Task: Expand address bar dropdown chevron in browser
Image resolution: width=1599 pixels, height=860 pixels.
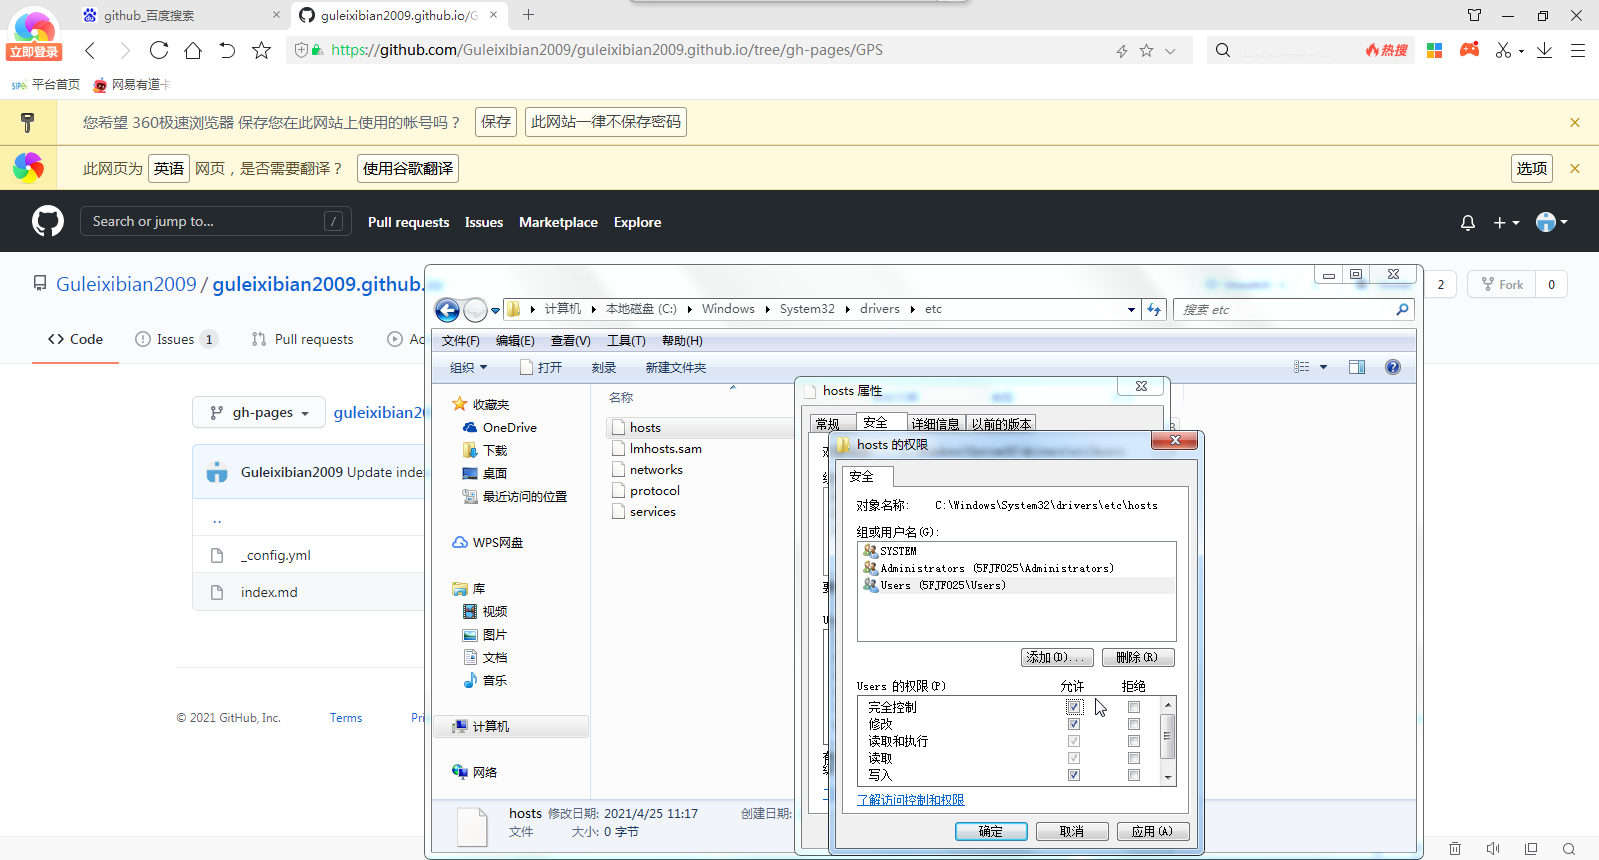Action: [x=1170, y=51]
